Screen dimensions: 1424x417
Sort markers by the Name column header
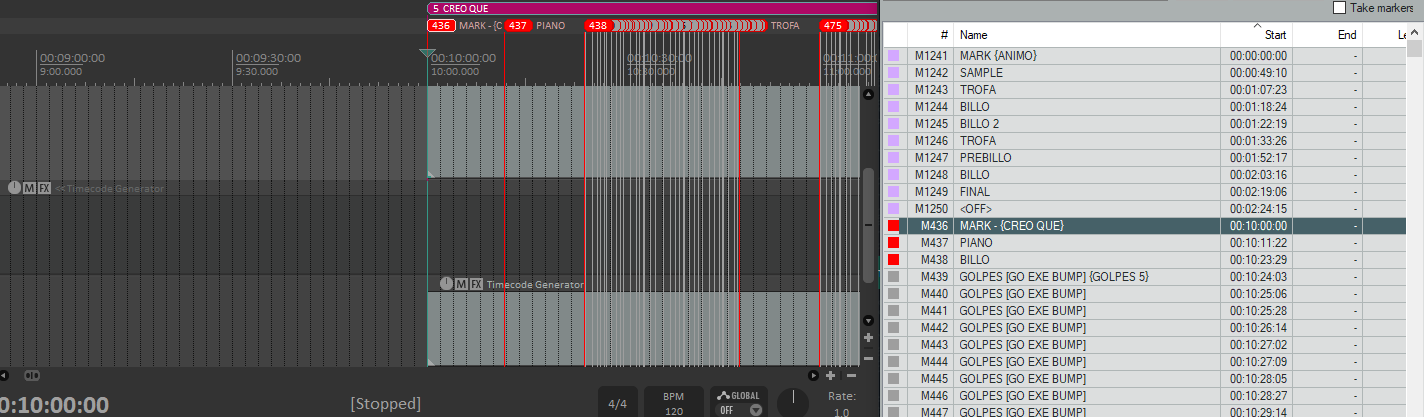pyautogui.click(x=1085, y=35)
